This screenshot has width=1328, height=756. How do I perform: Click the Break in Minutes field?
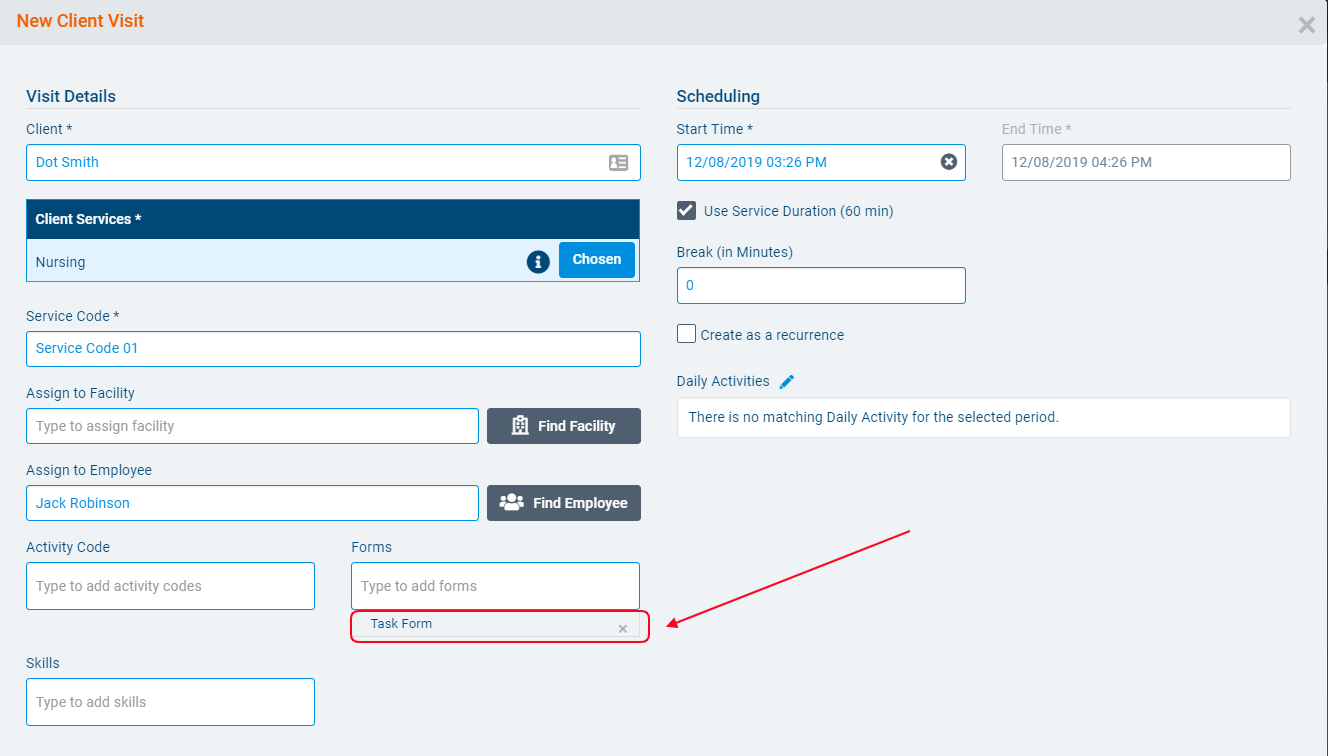(x=820, y=285)
